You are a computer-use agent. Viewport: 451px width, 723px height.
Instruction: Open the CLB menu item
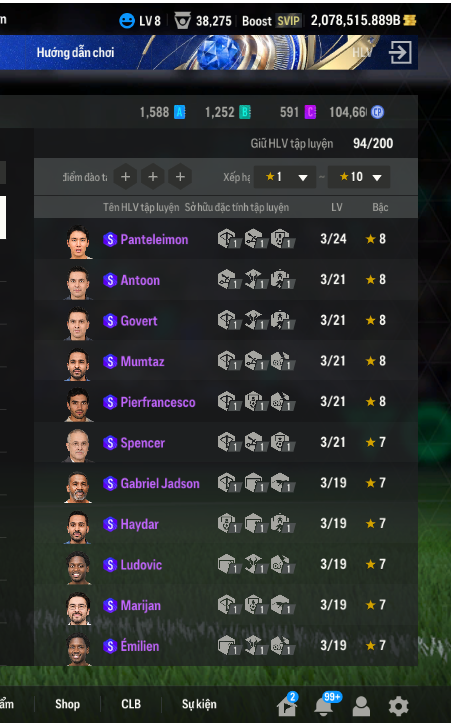pyautogui.click(x=131, y=704)
